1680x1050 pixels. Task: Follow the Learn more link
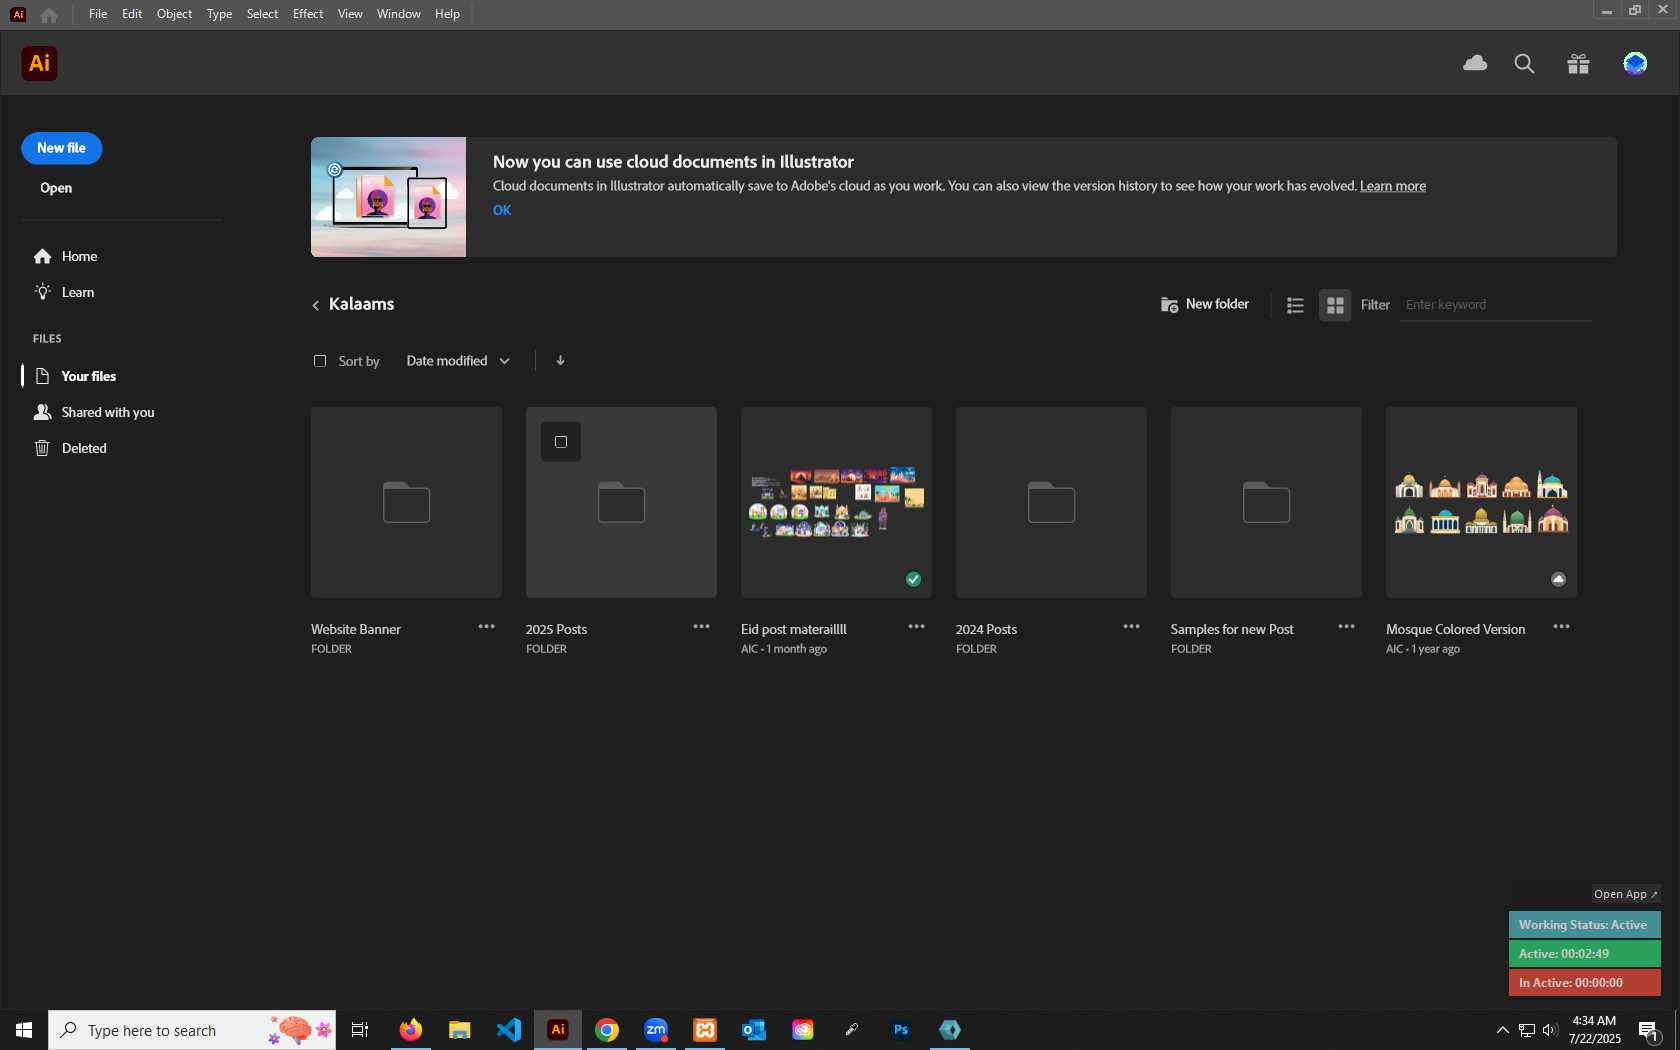[x=1393, y=186]
